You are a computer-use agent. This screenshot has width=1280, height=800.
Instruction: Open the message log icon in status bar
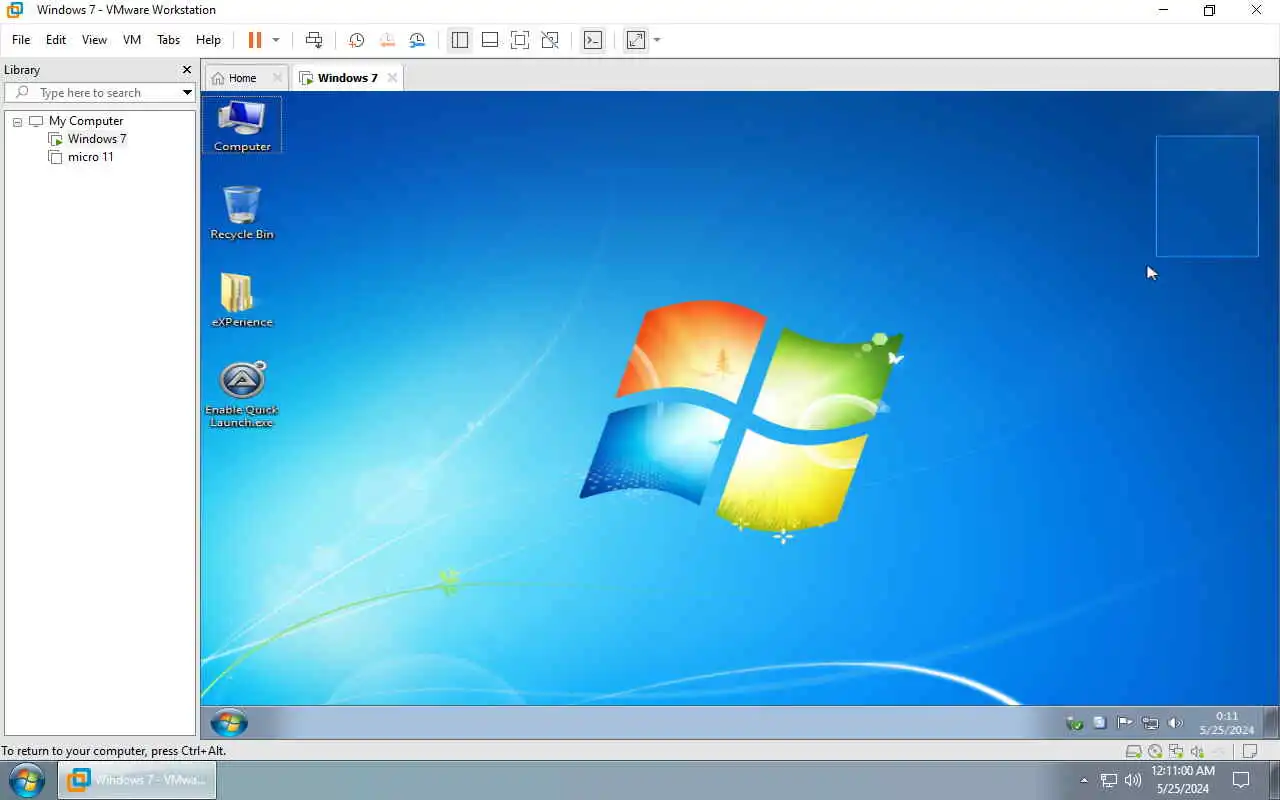coord(1250,751)
